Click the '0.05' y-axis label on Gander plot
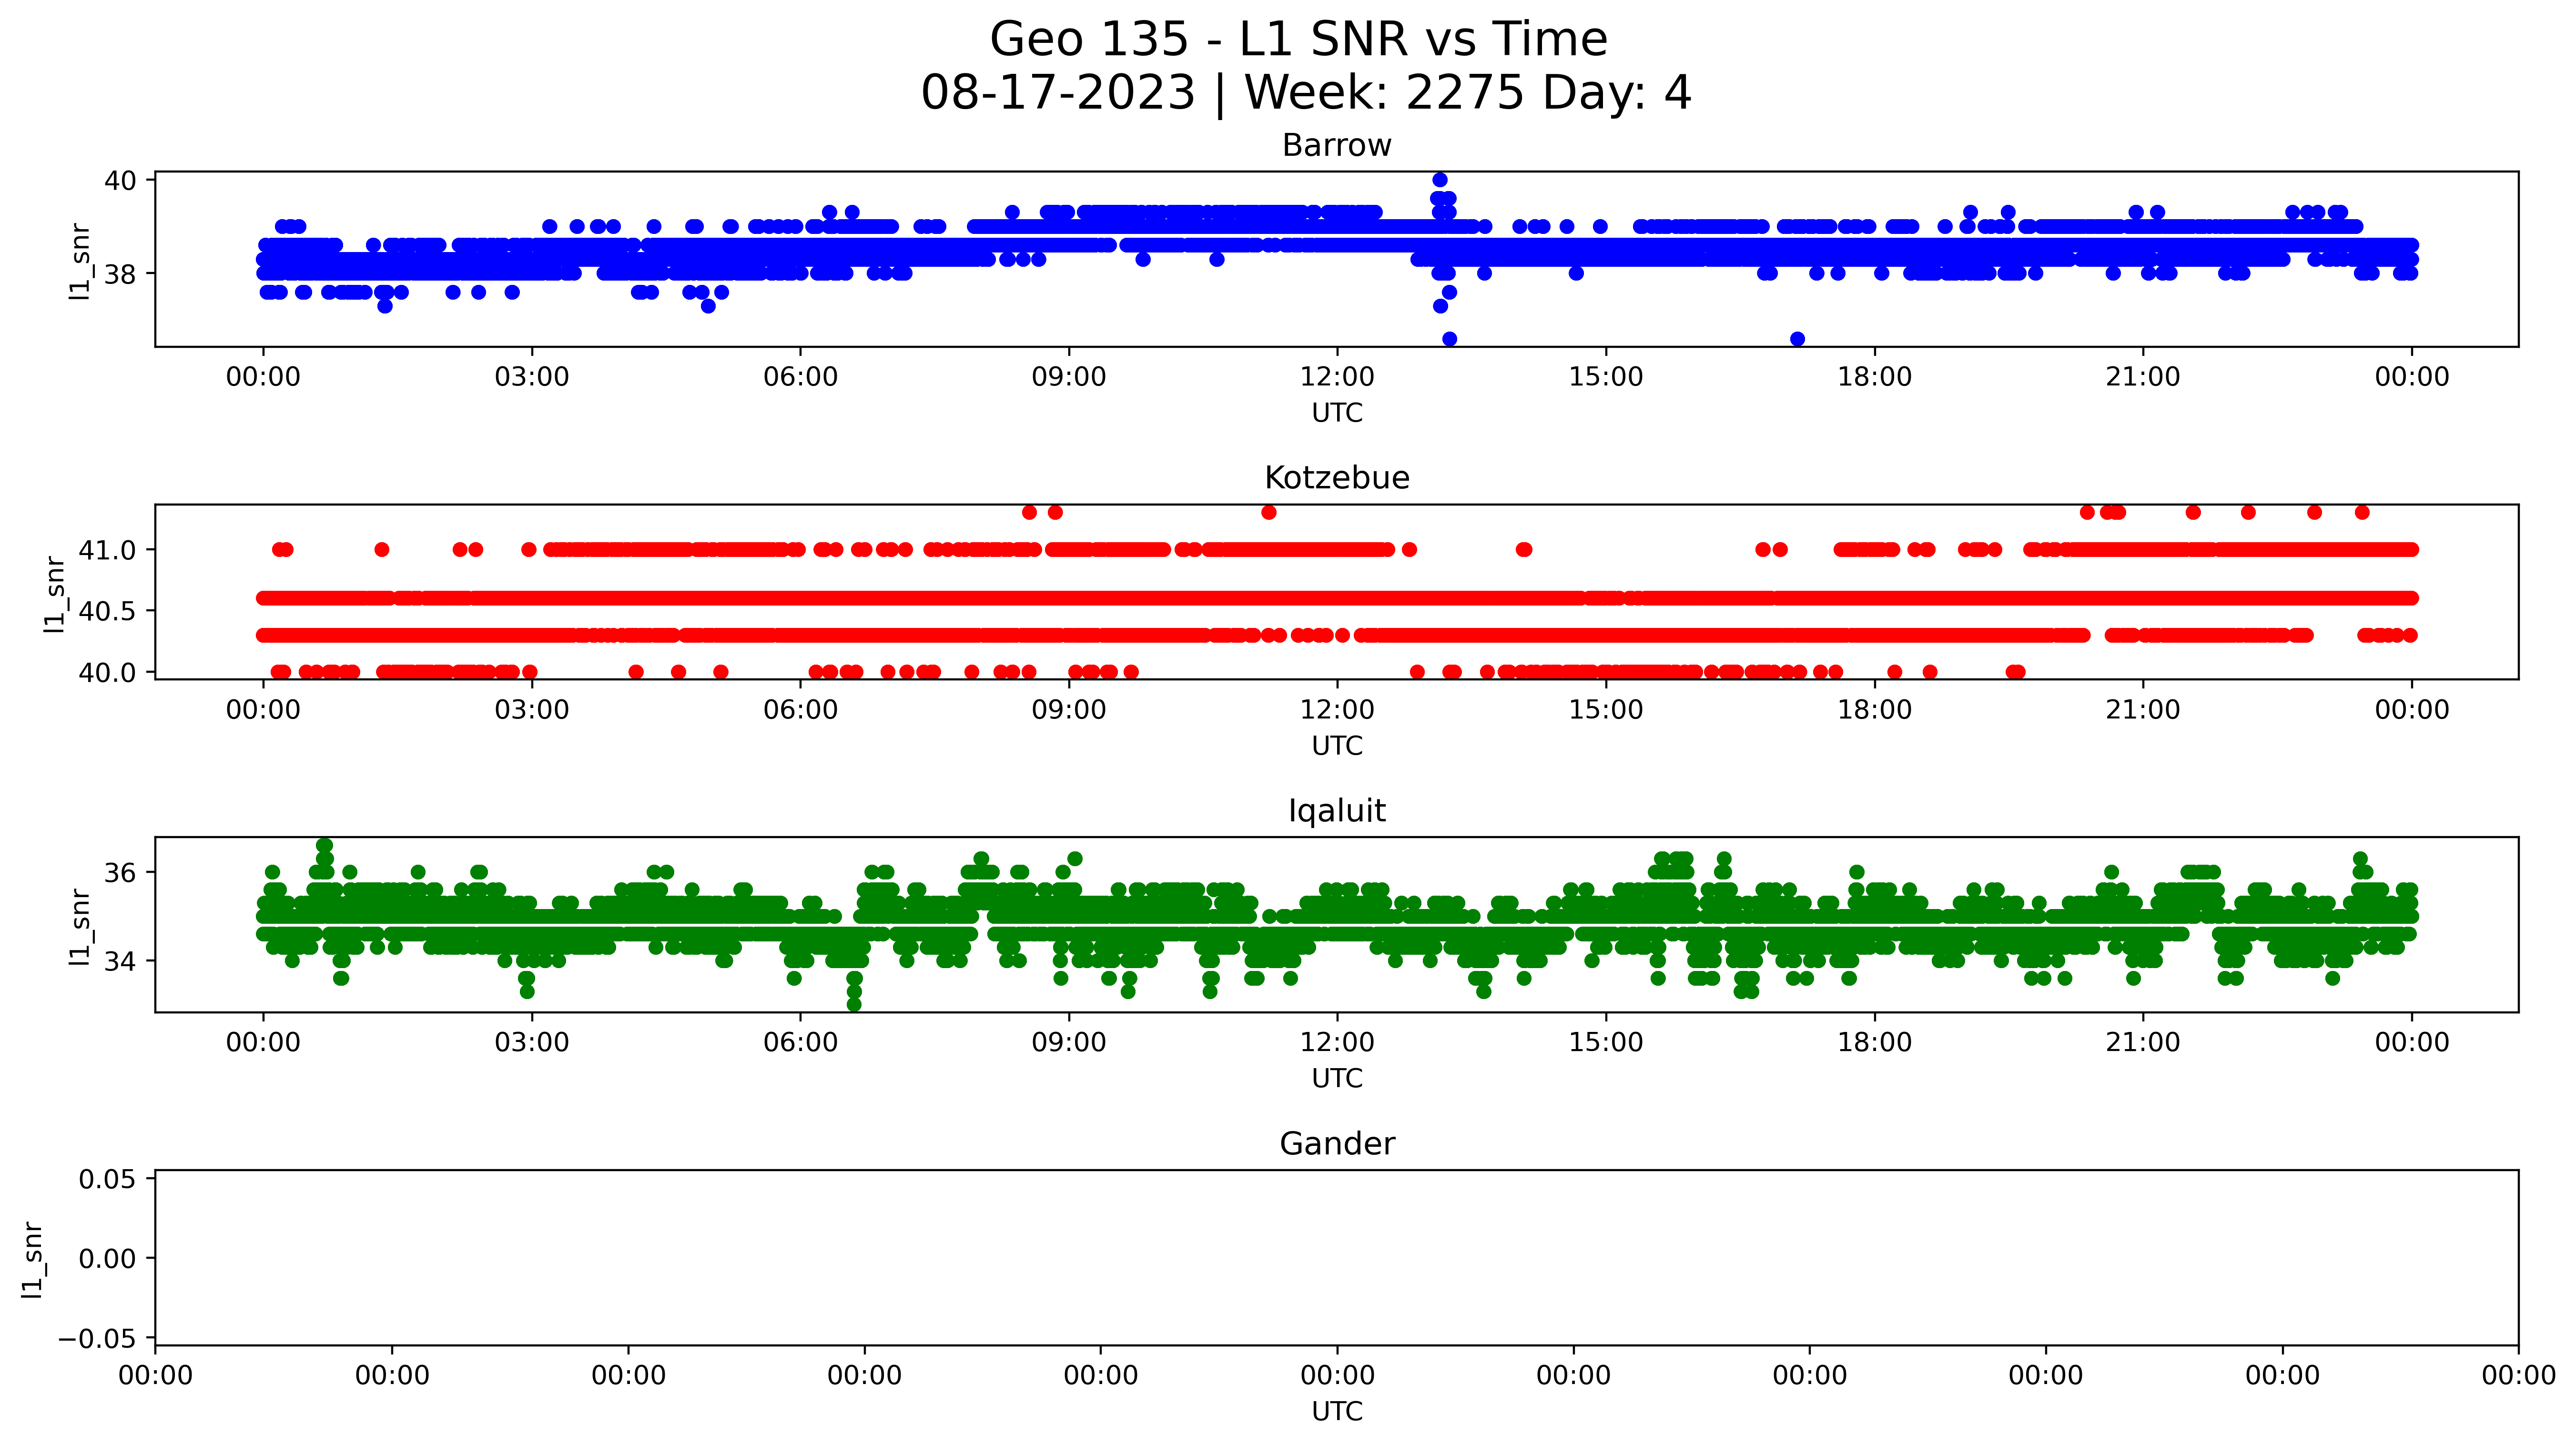The image size is (2576, 1445). click(107, 1179)
